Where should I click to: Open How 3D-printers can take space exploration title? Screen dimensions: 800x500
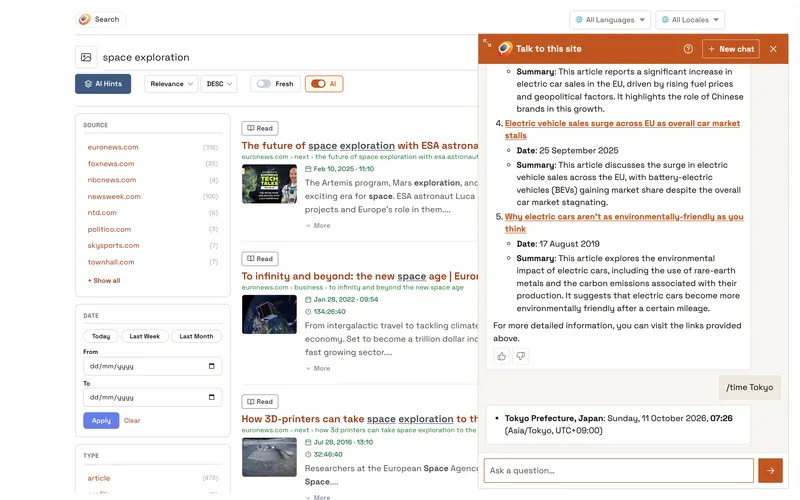(360, 419)
